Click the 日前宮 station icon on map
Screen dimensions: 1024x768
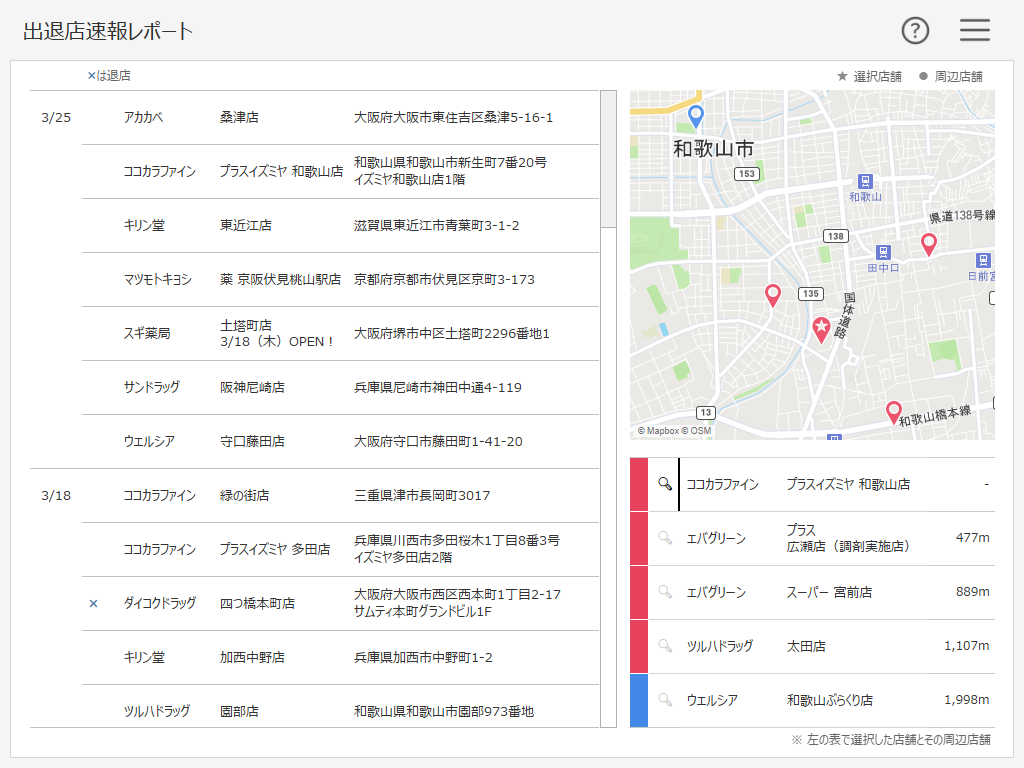pos(984,260)
